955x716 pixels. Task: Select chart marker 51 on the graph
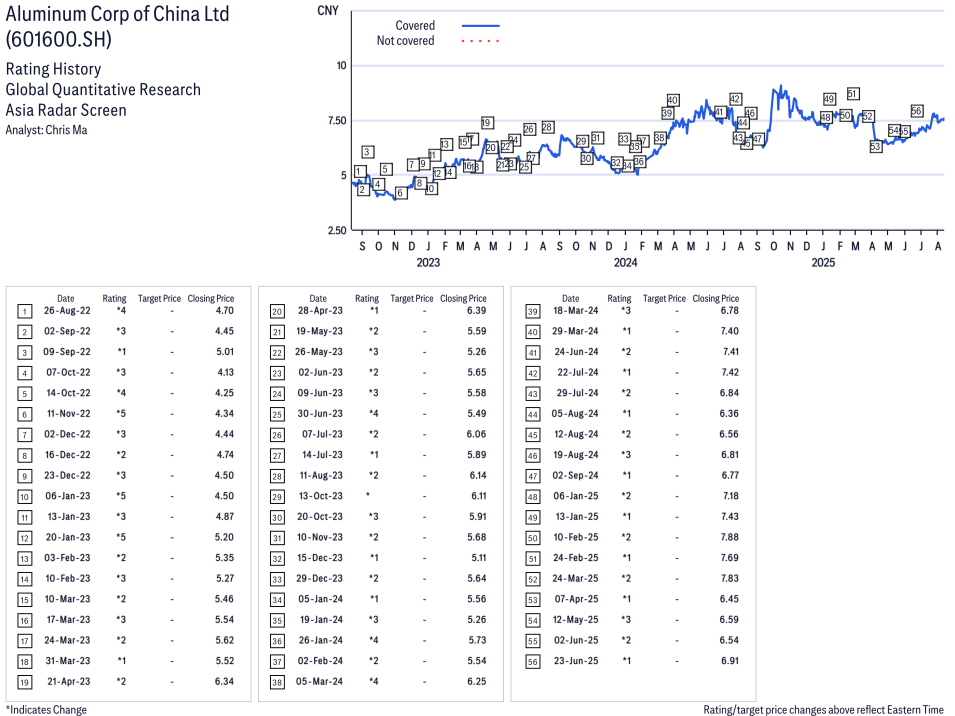point(853,94)
